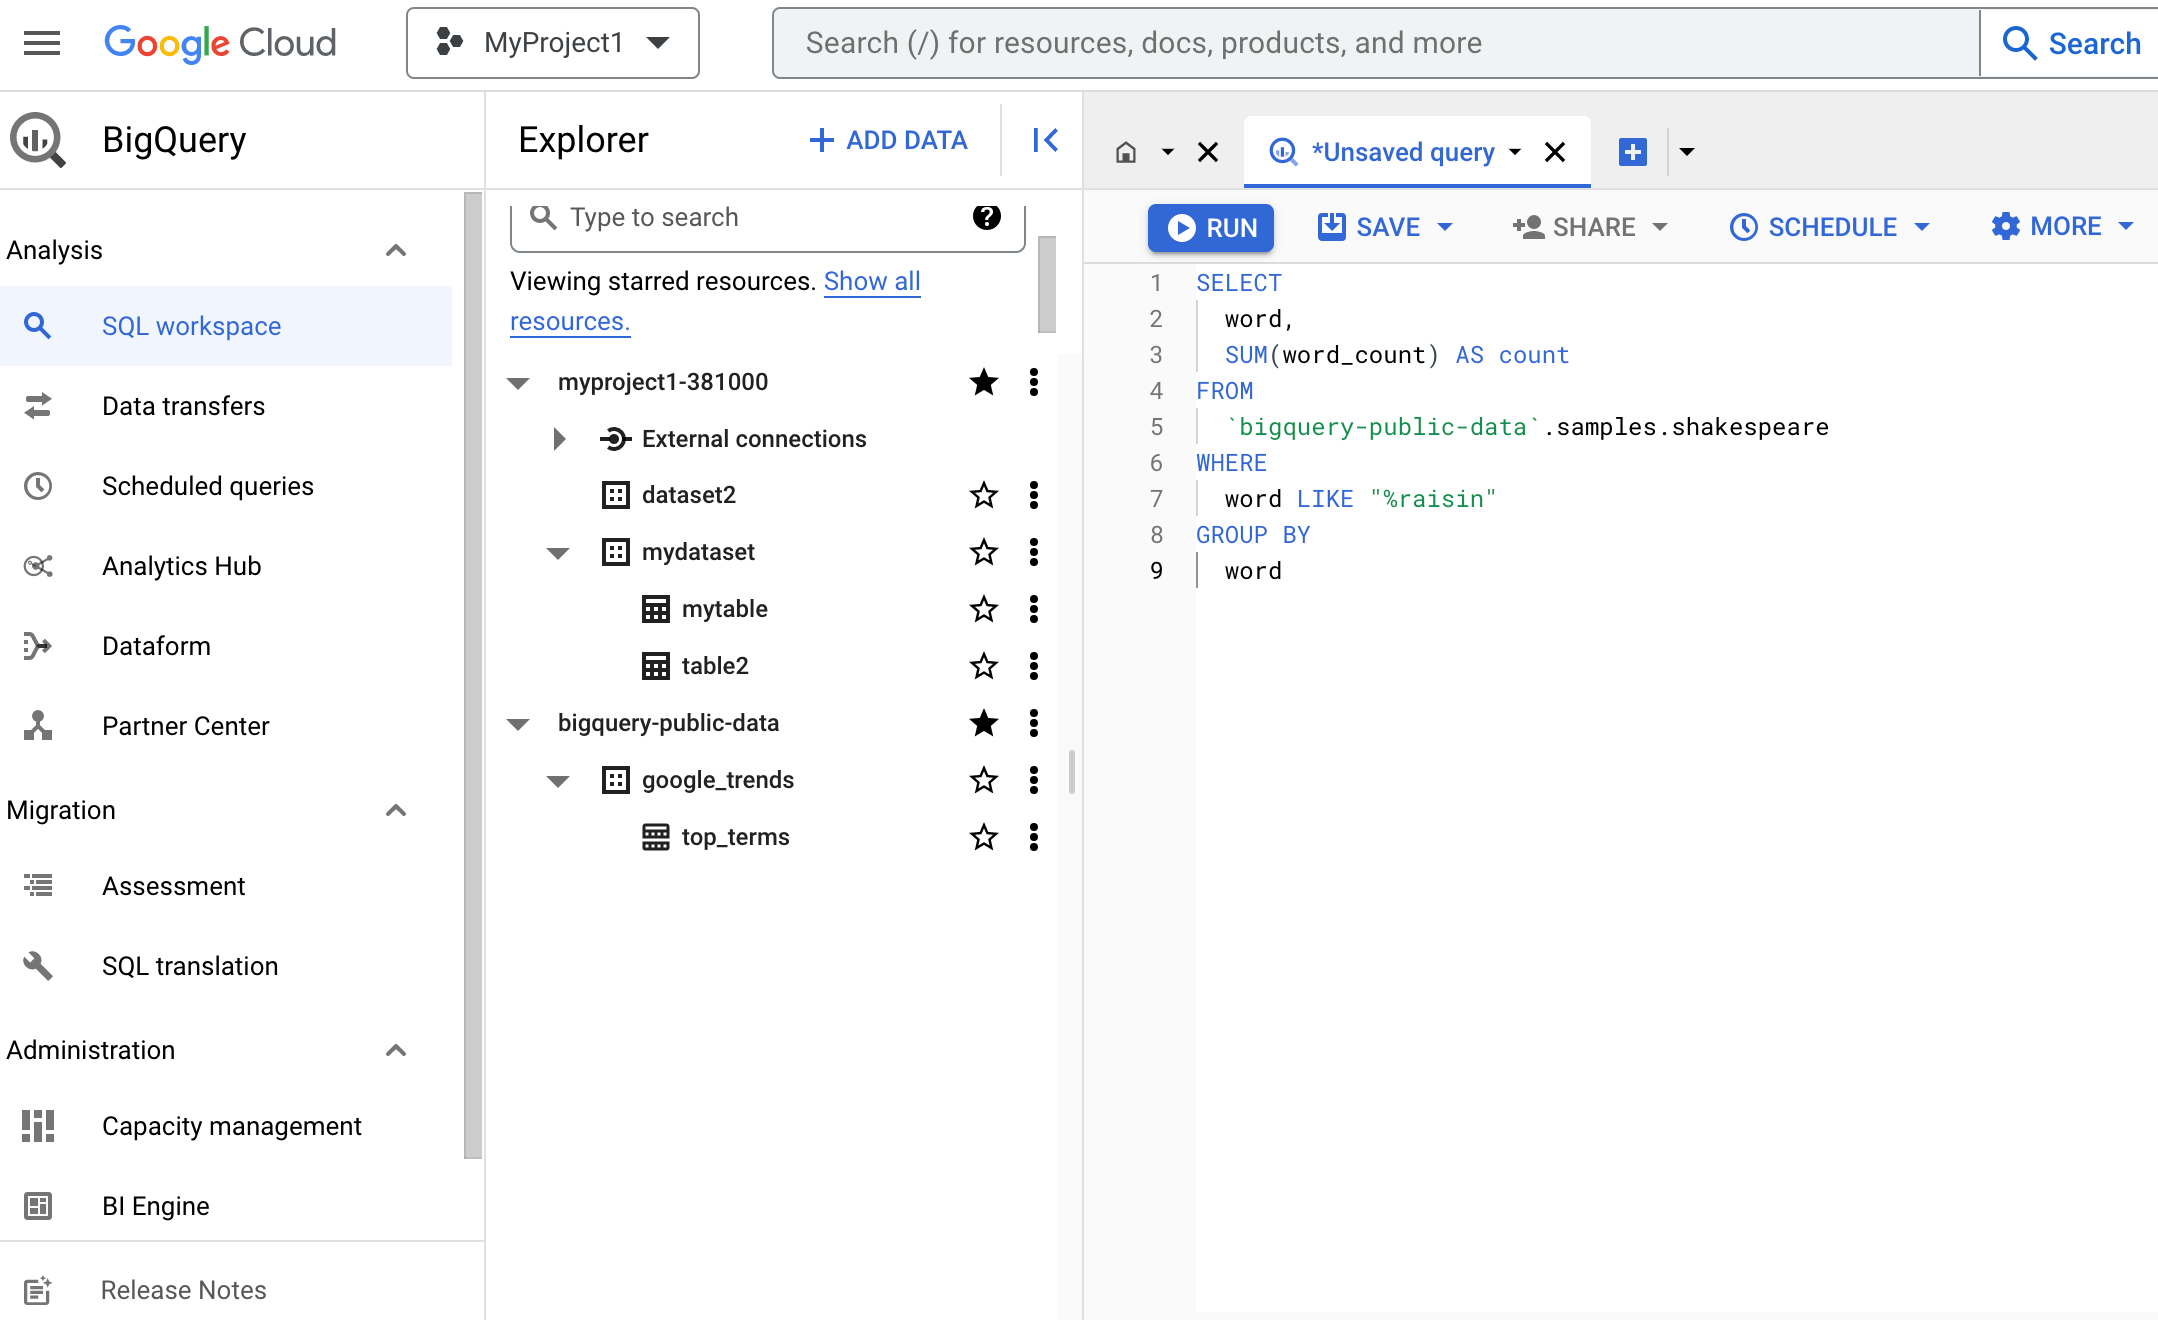This screenshot has height=1320, width=2158.
Task: Run the query with the RUN button
Action: click(1211, 227)
